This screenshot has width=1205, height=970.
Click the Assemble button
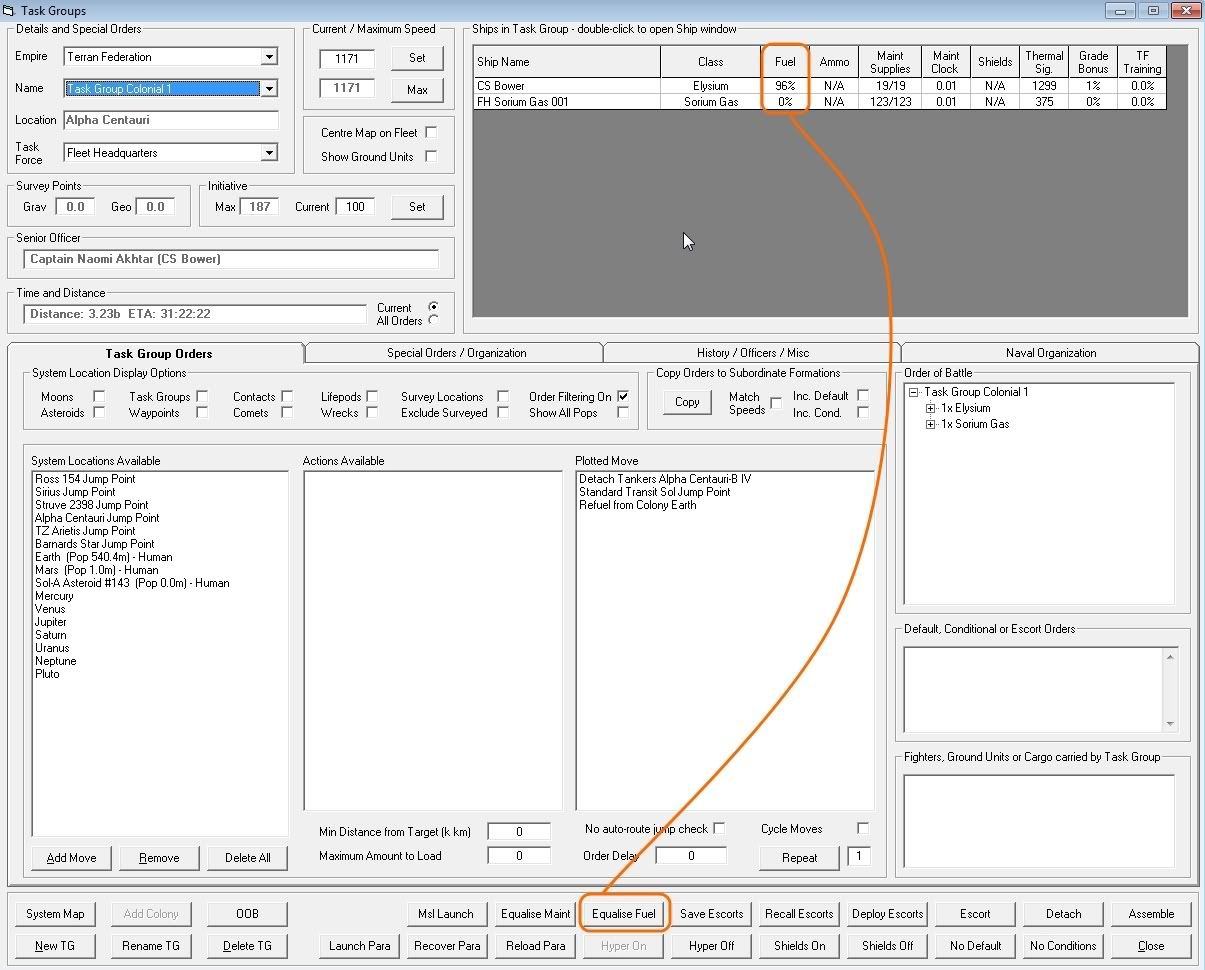tap(1151, 913)
